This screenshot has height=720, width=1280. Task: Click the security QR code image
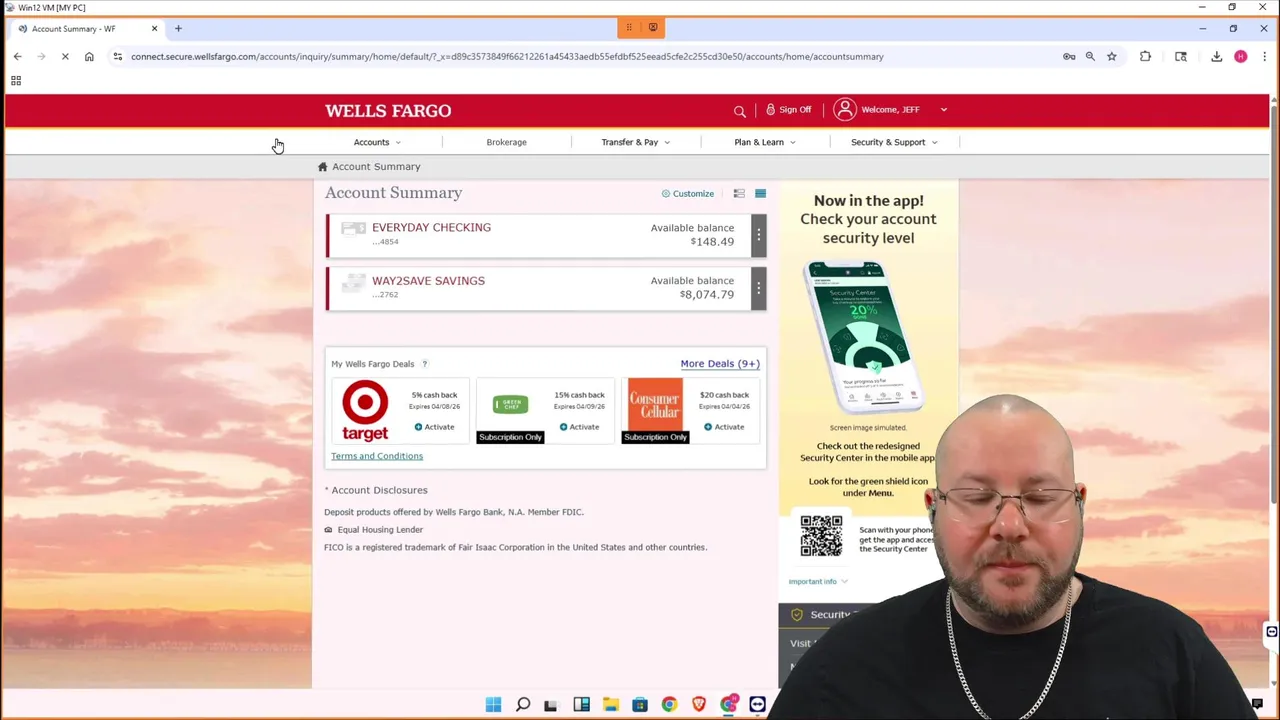tap(821, 535)
